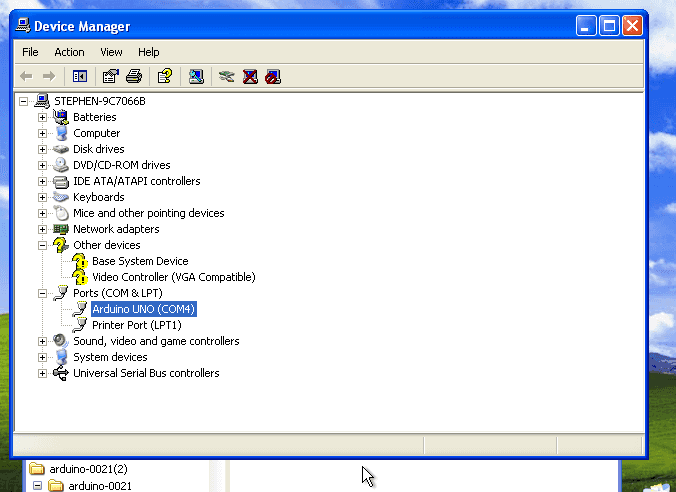This screenshot has height=492, width=676.
Task: Expand the Computer node
Action: (42, 133)
